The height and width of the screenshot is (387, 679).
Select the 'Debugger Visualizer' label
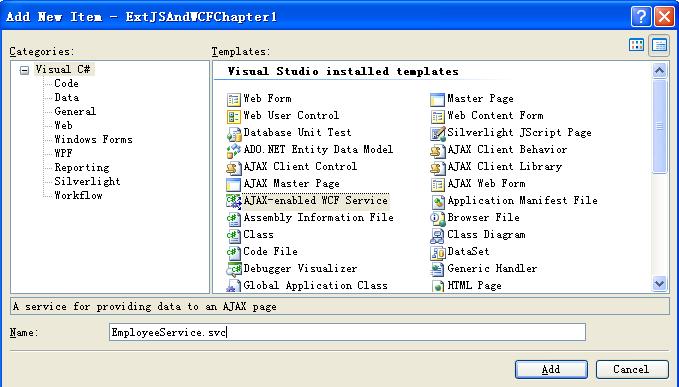point(300,269)
